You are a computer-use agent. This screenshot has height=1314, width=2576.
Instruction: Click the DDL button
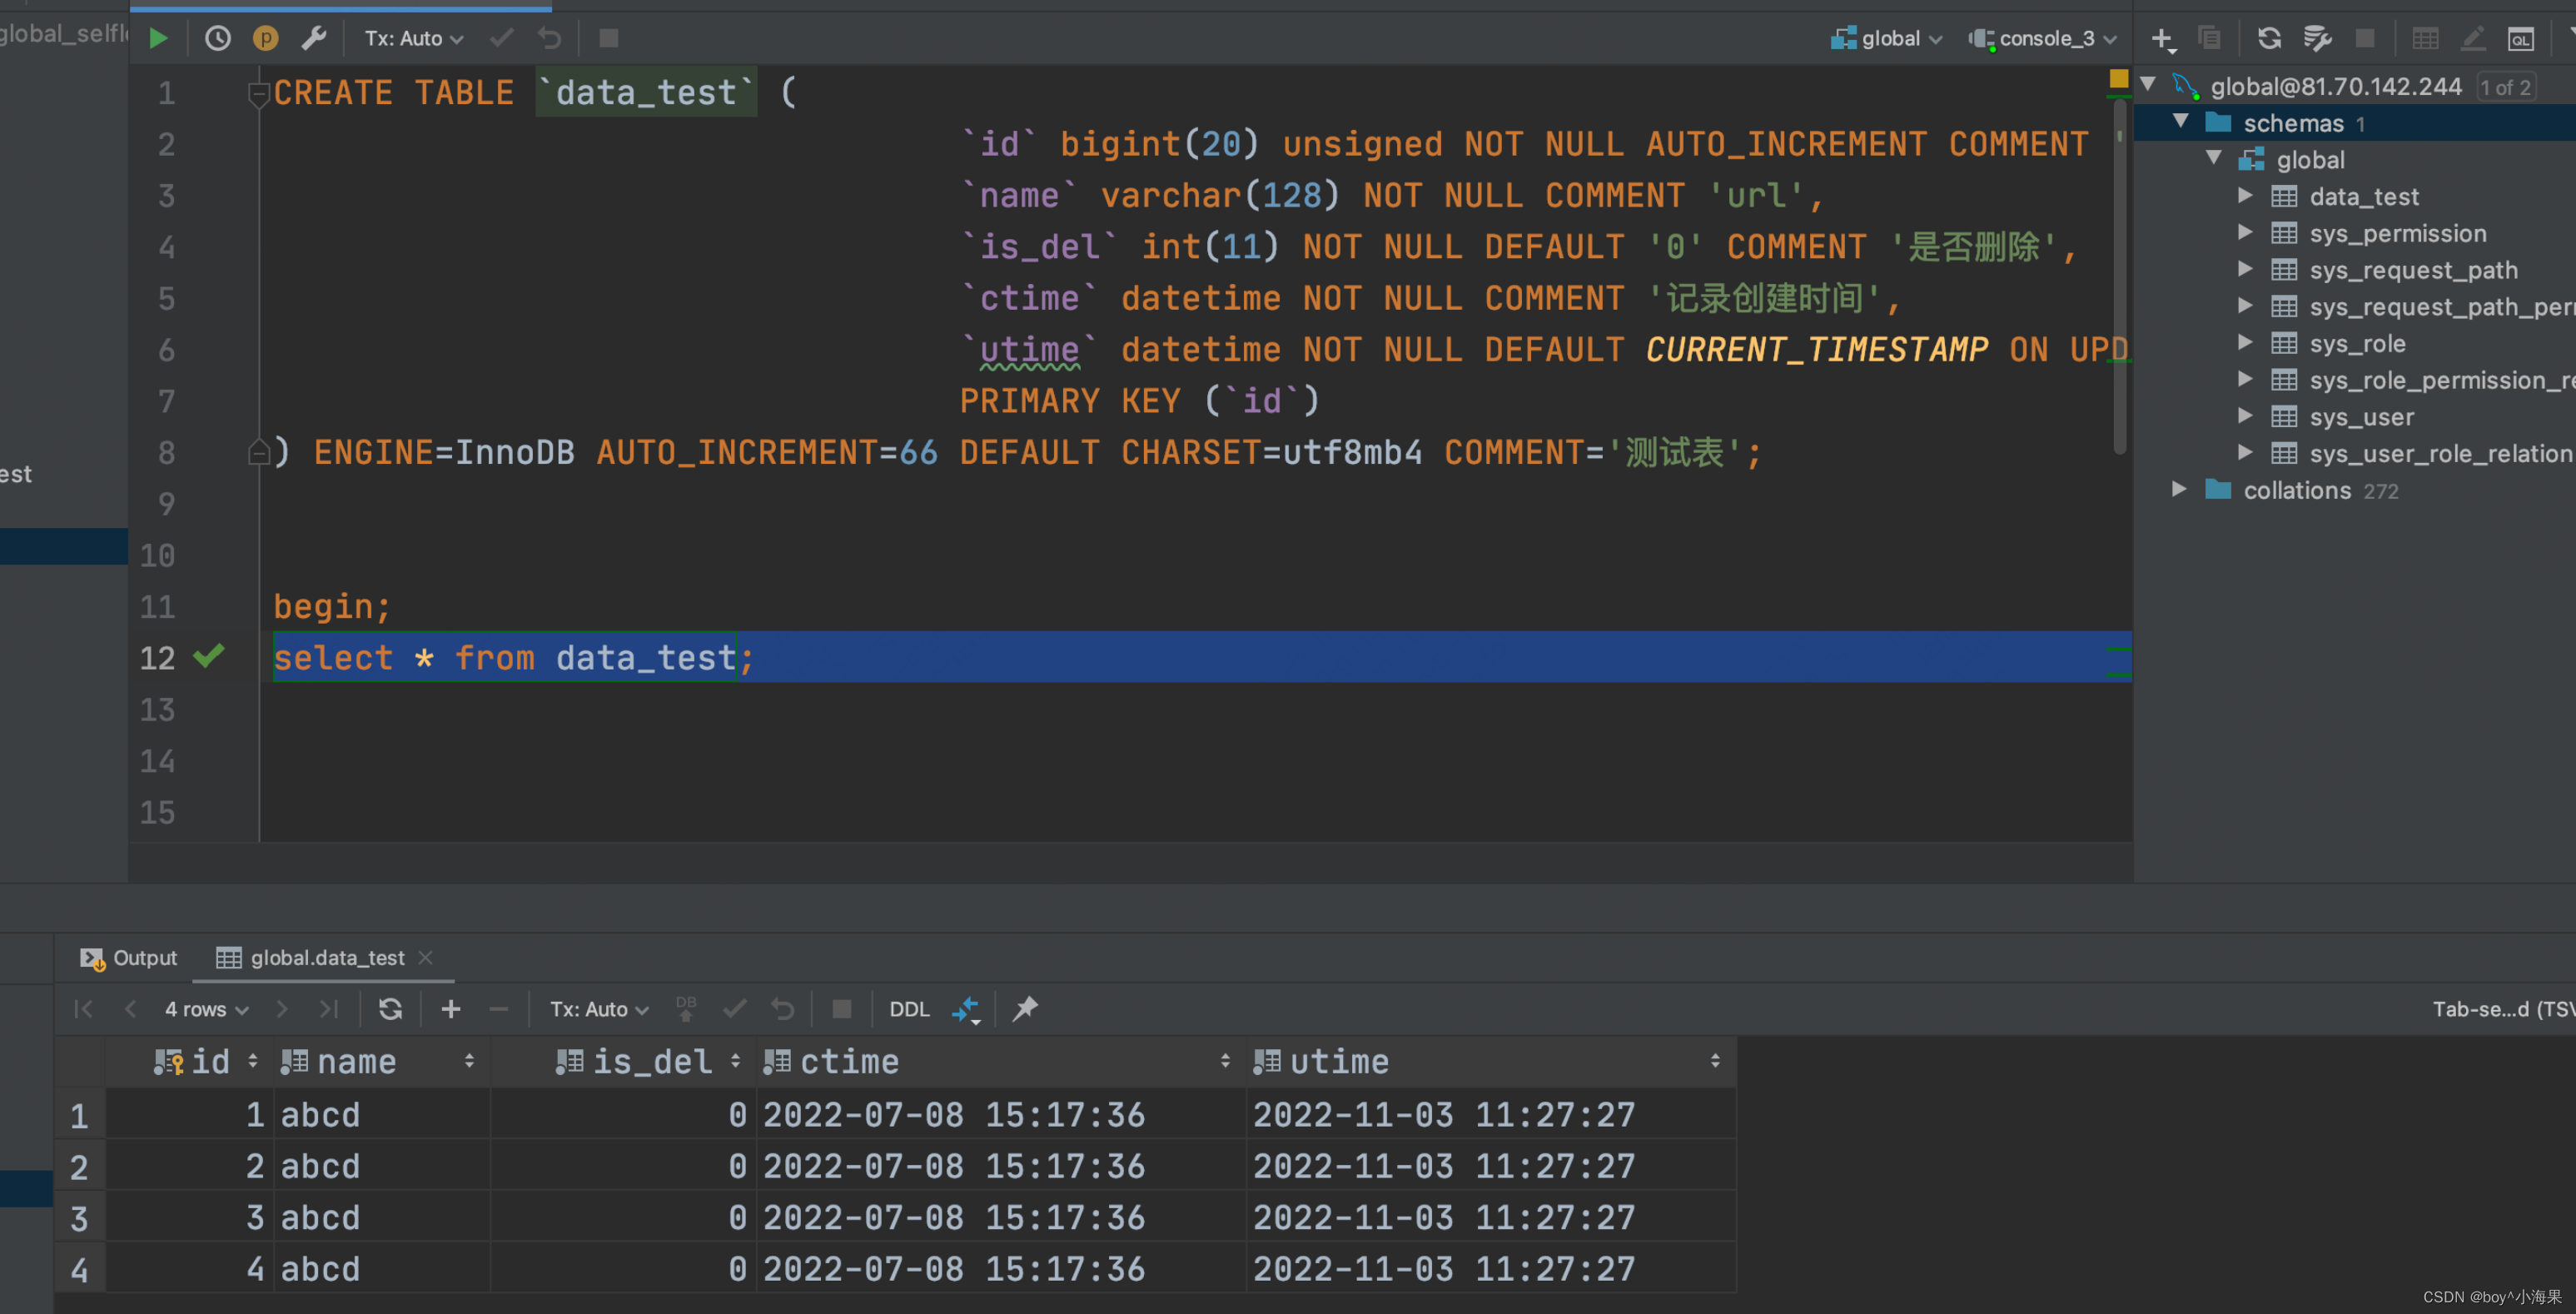click(x=909, y=1009)
